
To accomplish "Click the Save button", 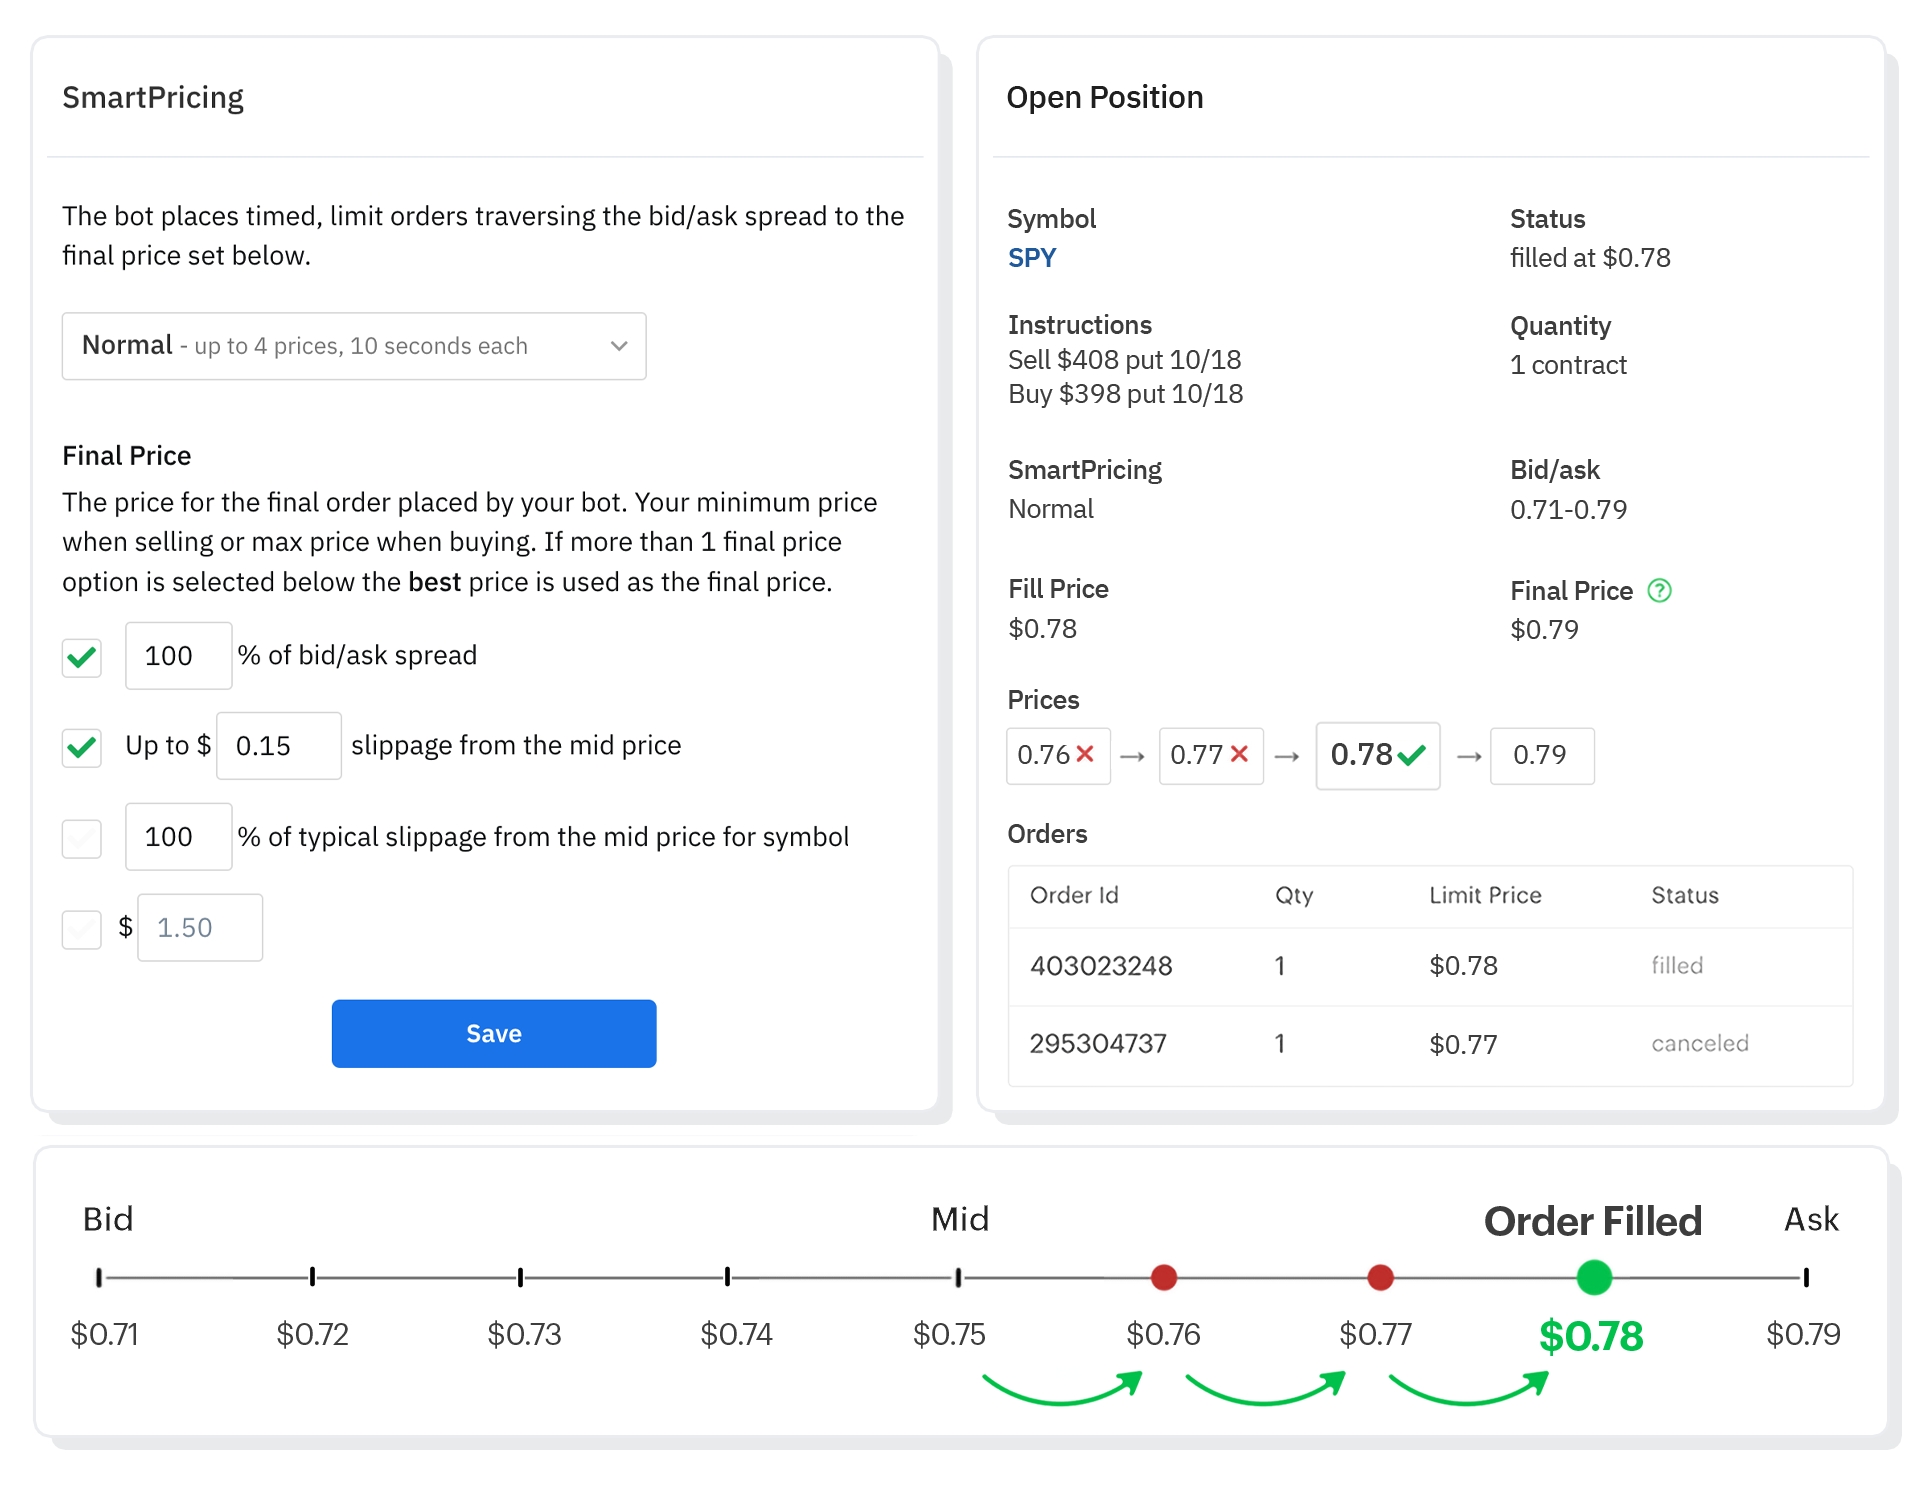I will pos(494,1033).
